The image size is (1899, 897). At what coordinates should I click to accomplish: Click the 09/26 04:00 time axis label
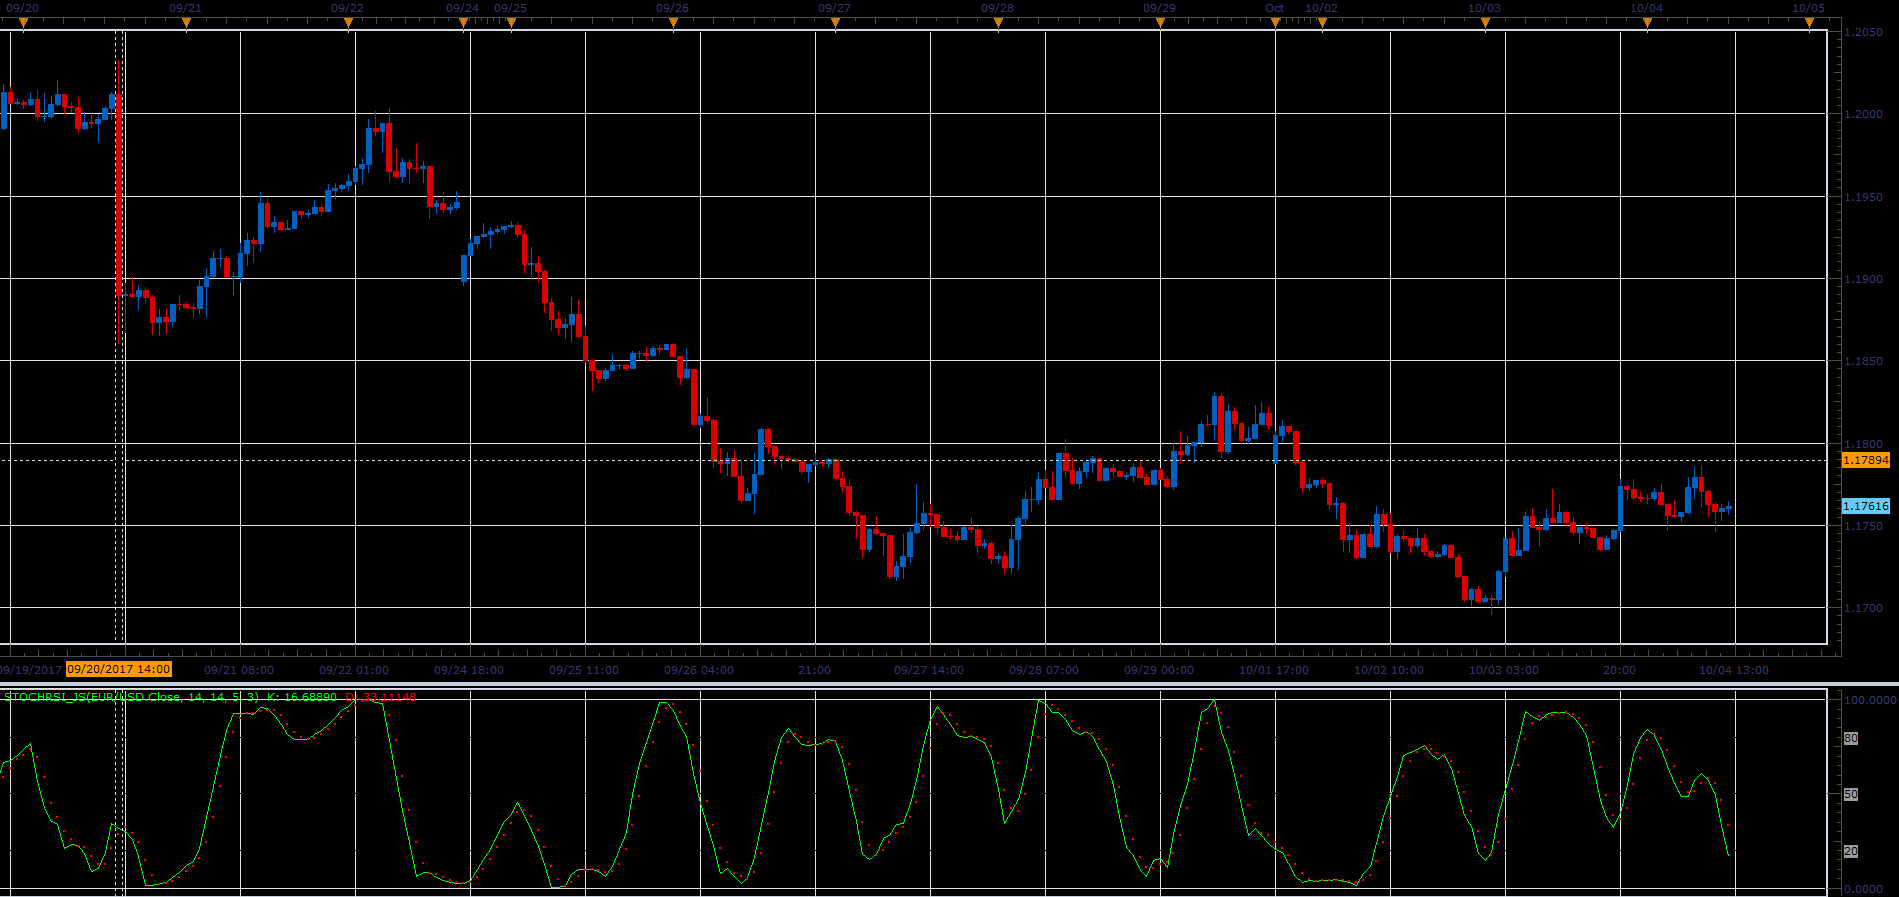click(x=699, y=670)
